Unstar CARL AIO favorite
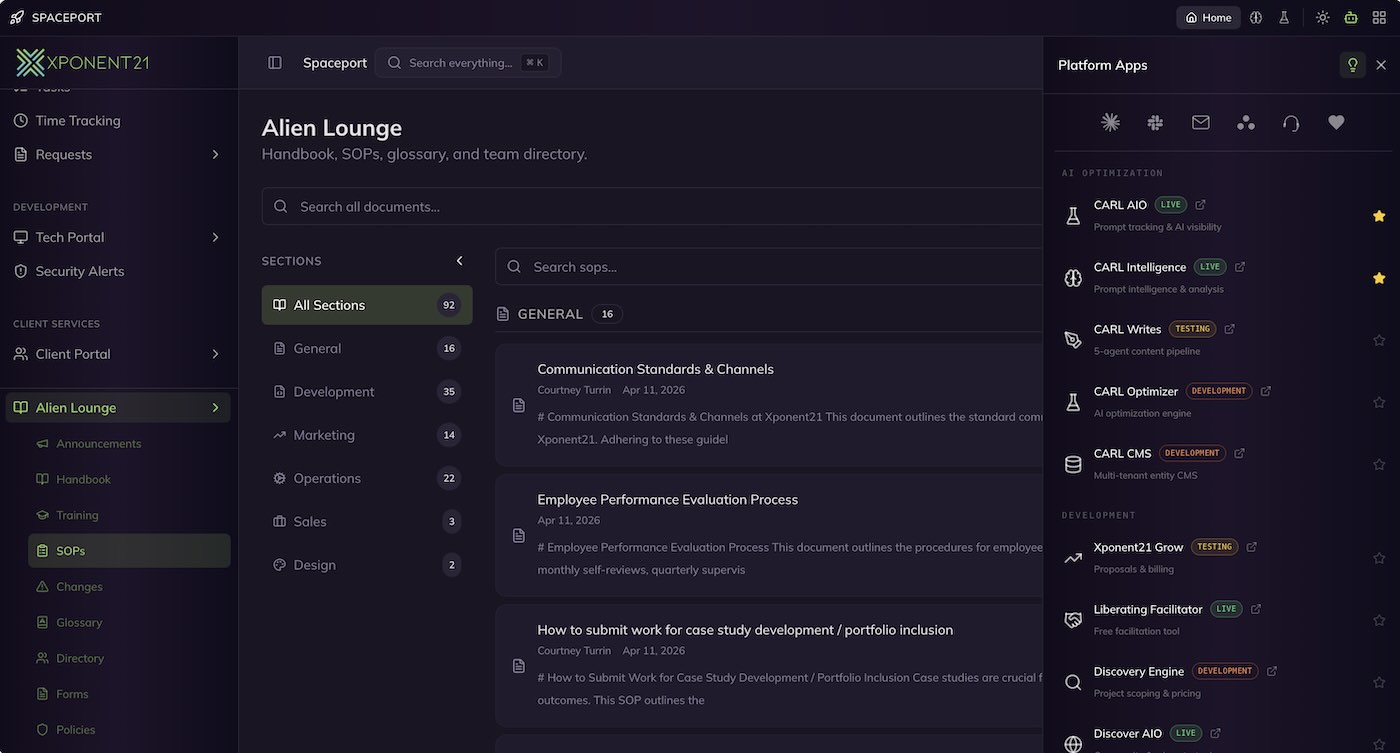 point(1379,216)
